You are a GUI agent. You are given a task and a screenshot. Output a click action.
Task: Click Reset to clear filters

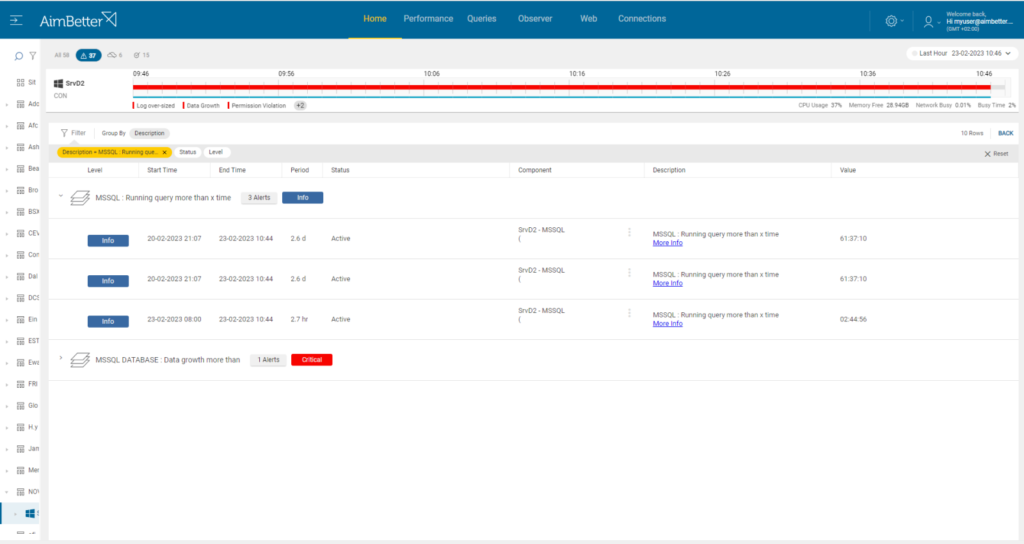pyautogui.click(x=997, y=154)
